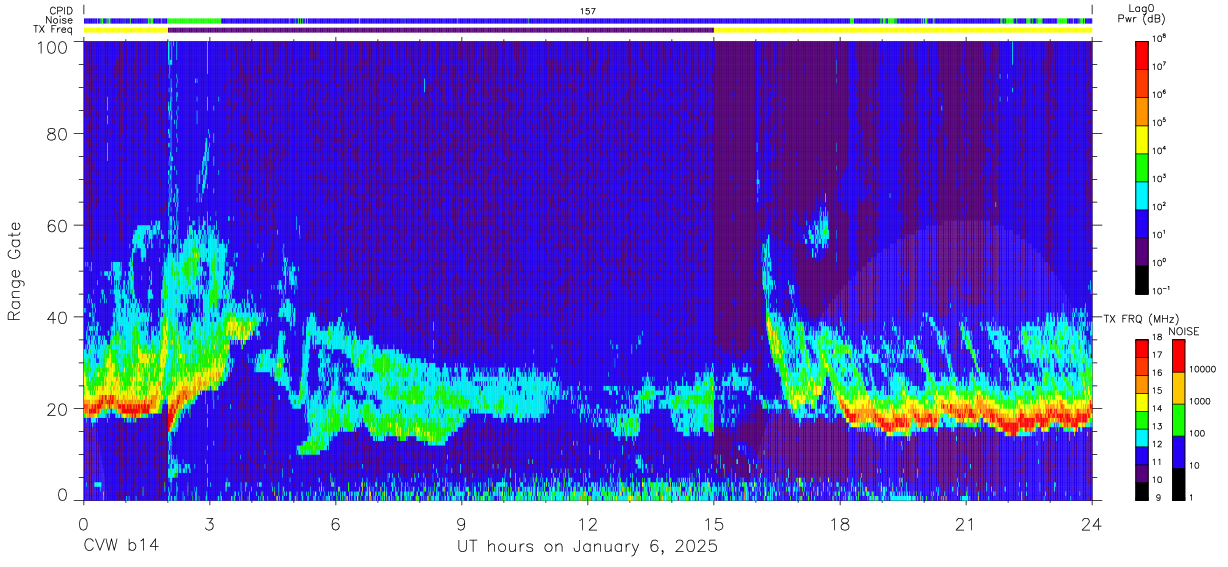Image resolution: width=1228 pixels, height=567 pixels.
Task: Select the 9 tick on TX FRQ colorbar
Action: [1157, 497]
